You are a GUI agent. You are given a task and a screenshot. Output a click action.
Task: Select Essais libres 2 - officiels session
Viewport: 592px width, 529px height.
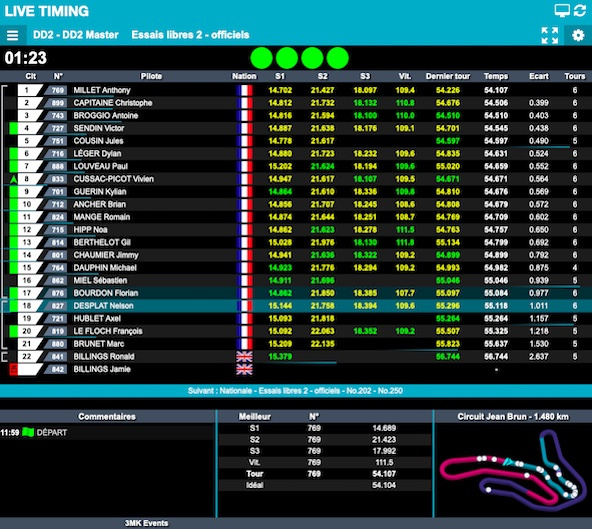pos(190,35)
